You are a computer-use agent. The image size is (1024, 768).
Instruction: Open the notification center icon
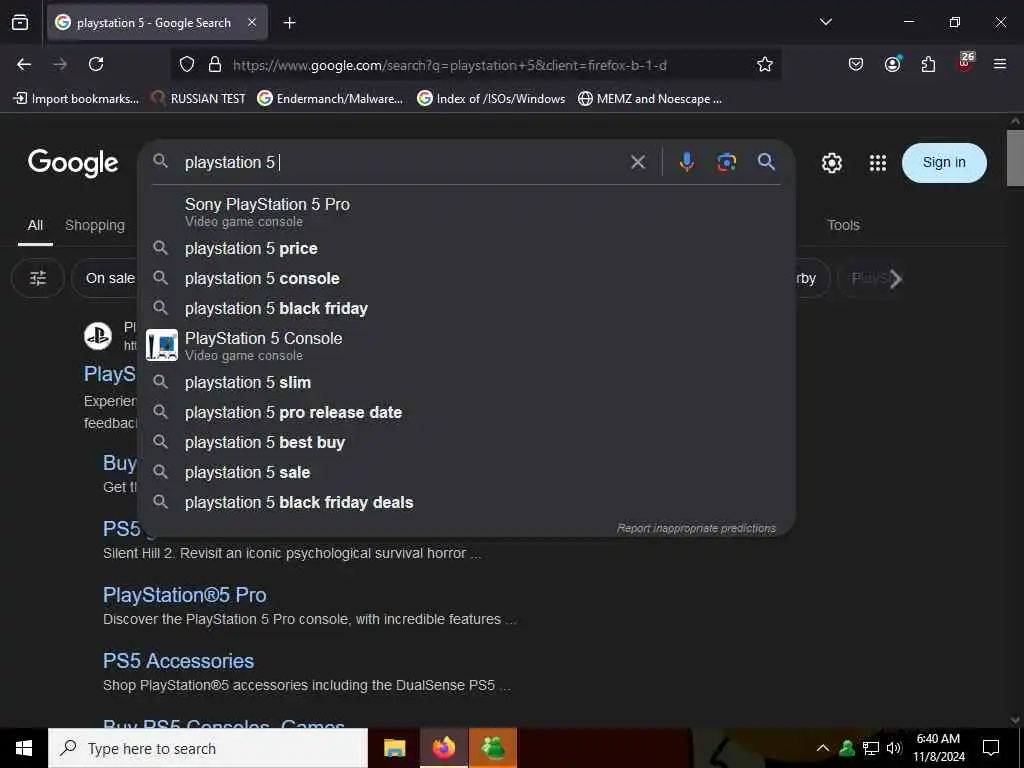pyautogui.click(x=991, y=748)
